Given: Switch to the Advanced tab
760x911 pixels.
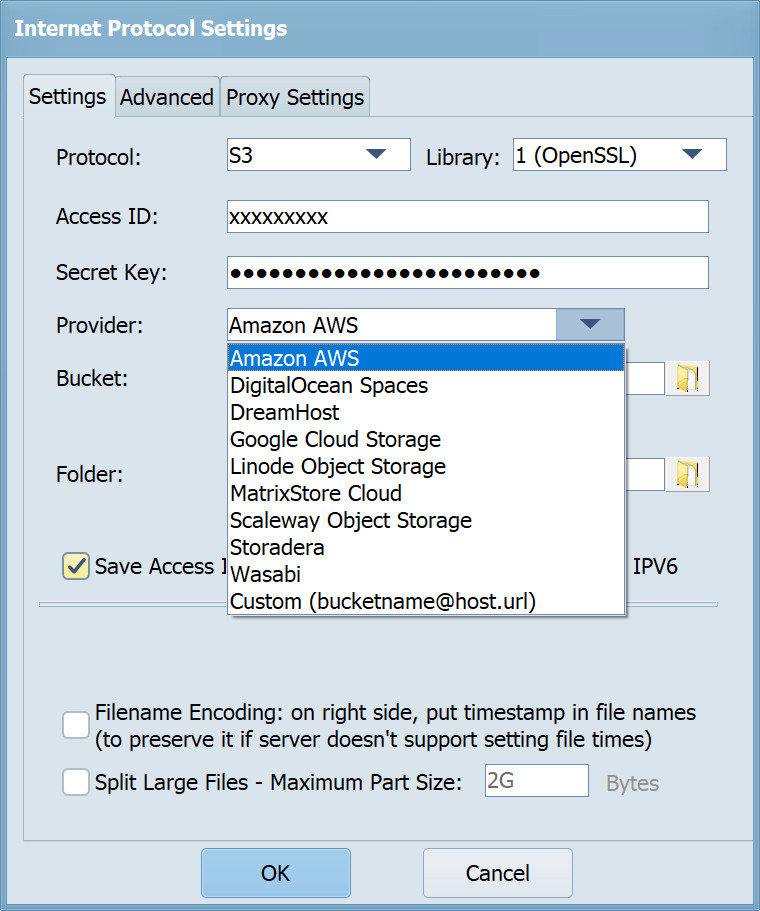Looking at the screenshot, I should (167, 97).
